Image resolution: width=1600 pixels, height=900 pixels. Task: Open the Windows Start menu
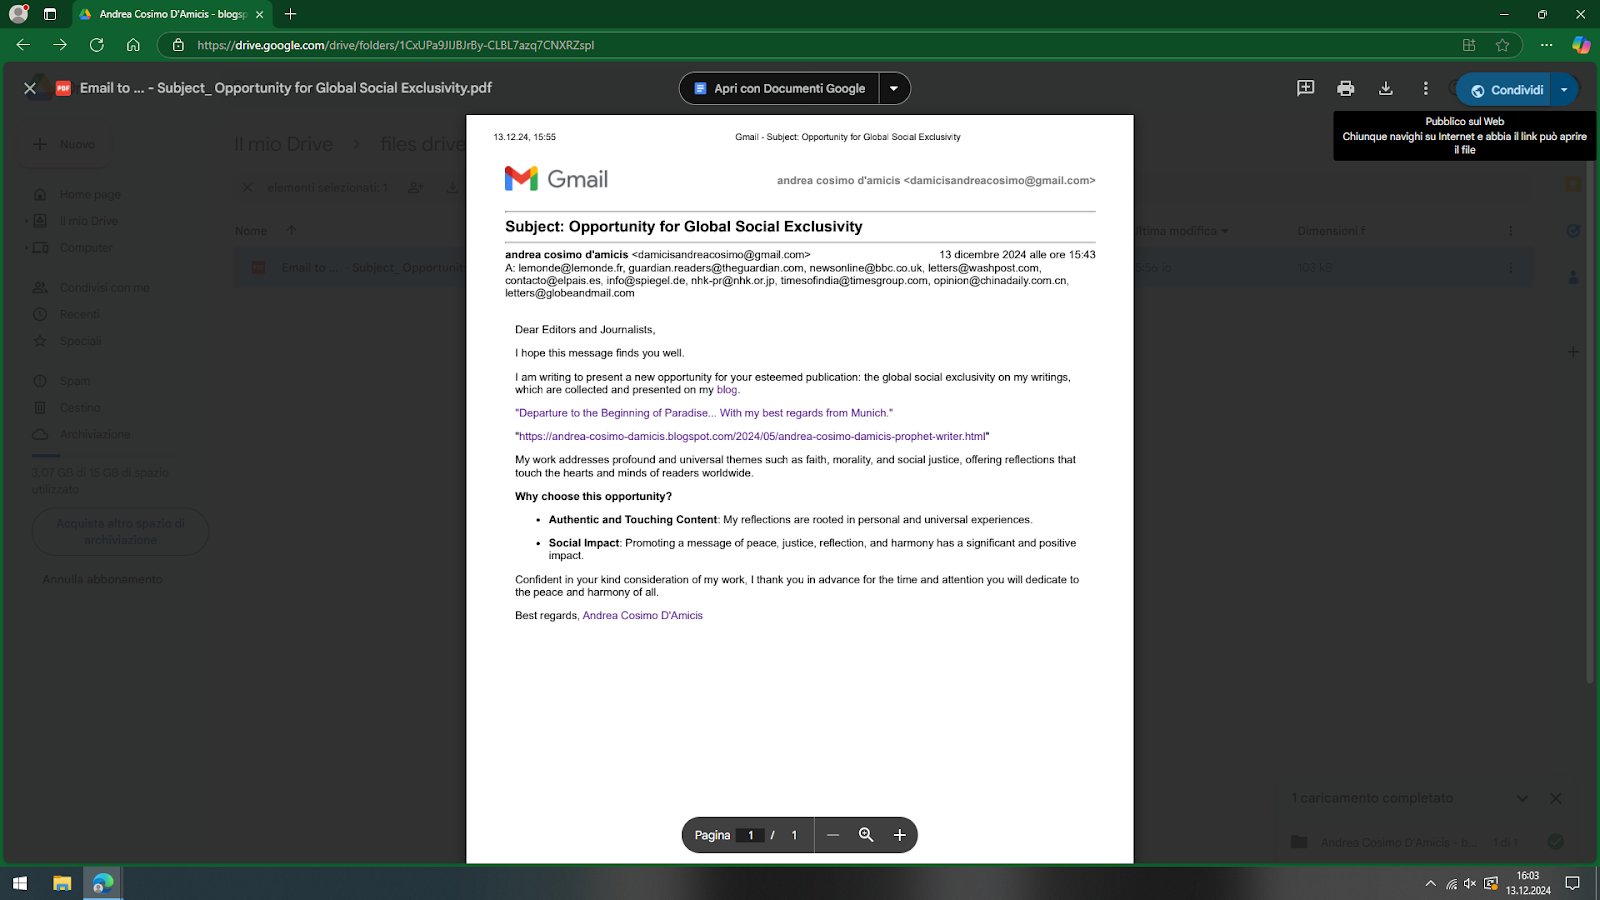pyautogui.click(x=19, y=883)
